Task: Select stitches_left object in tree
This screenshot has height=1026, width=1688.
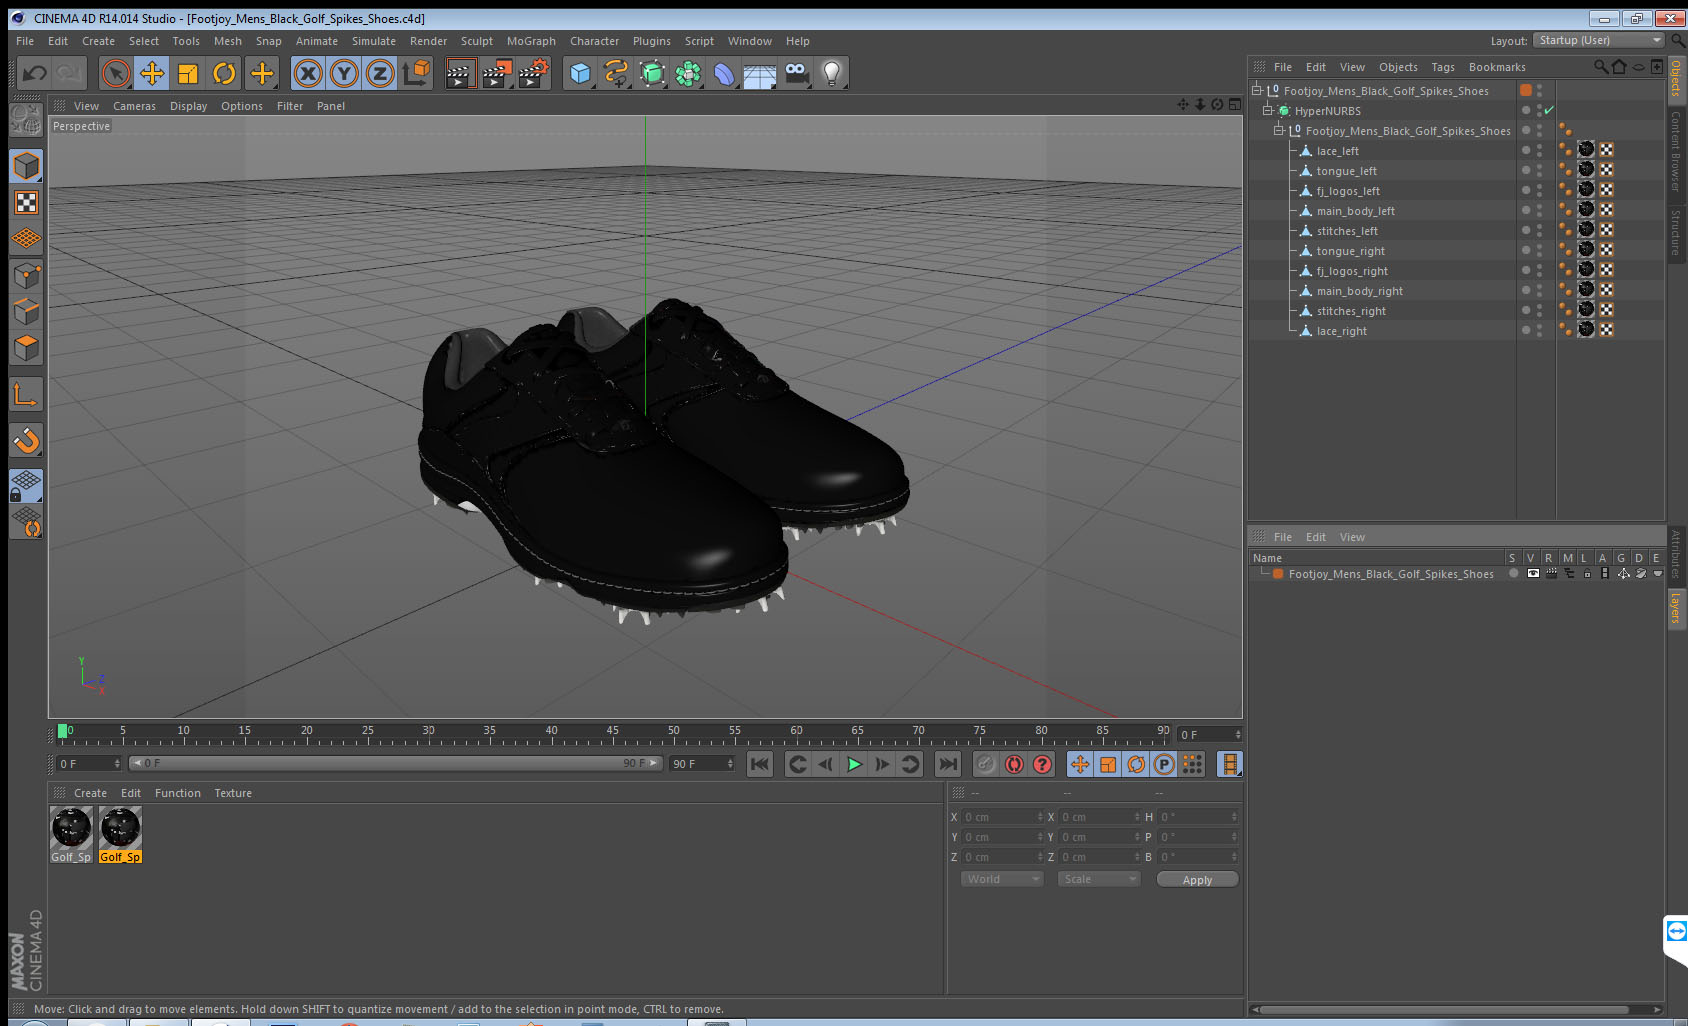Action: click(x=1346, y=231)
